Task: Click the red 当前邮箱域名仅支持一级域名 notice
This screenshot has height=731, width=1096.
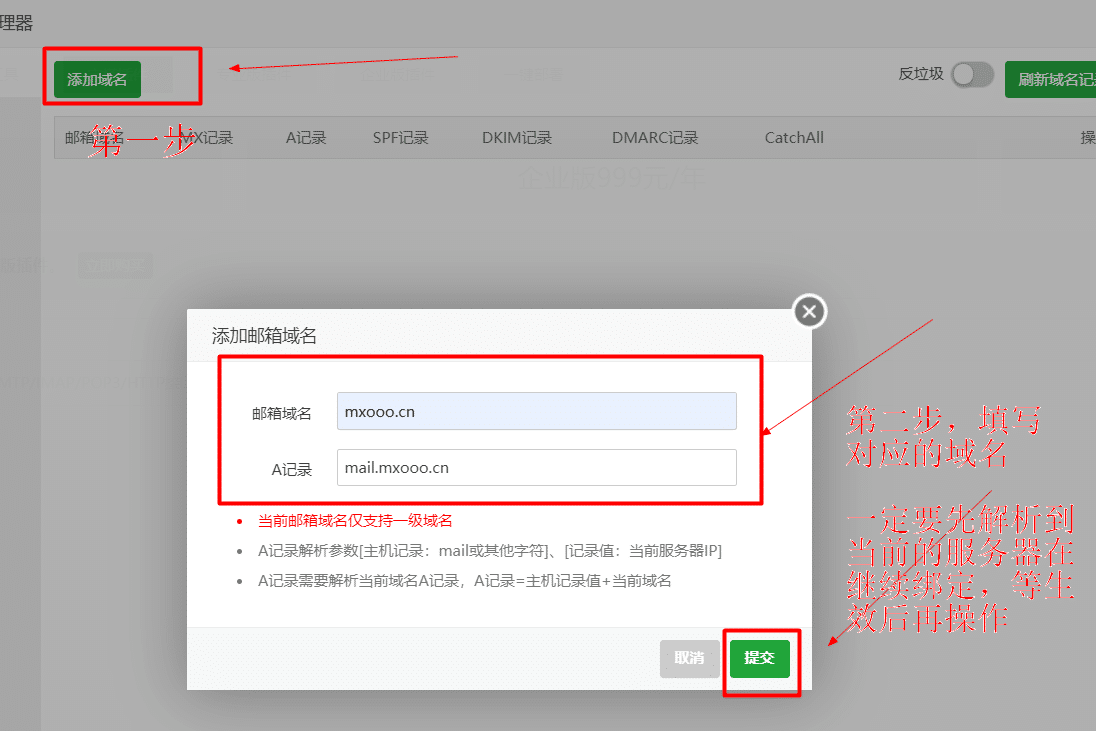Action: pyautogui.click(x=355, y=521)
